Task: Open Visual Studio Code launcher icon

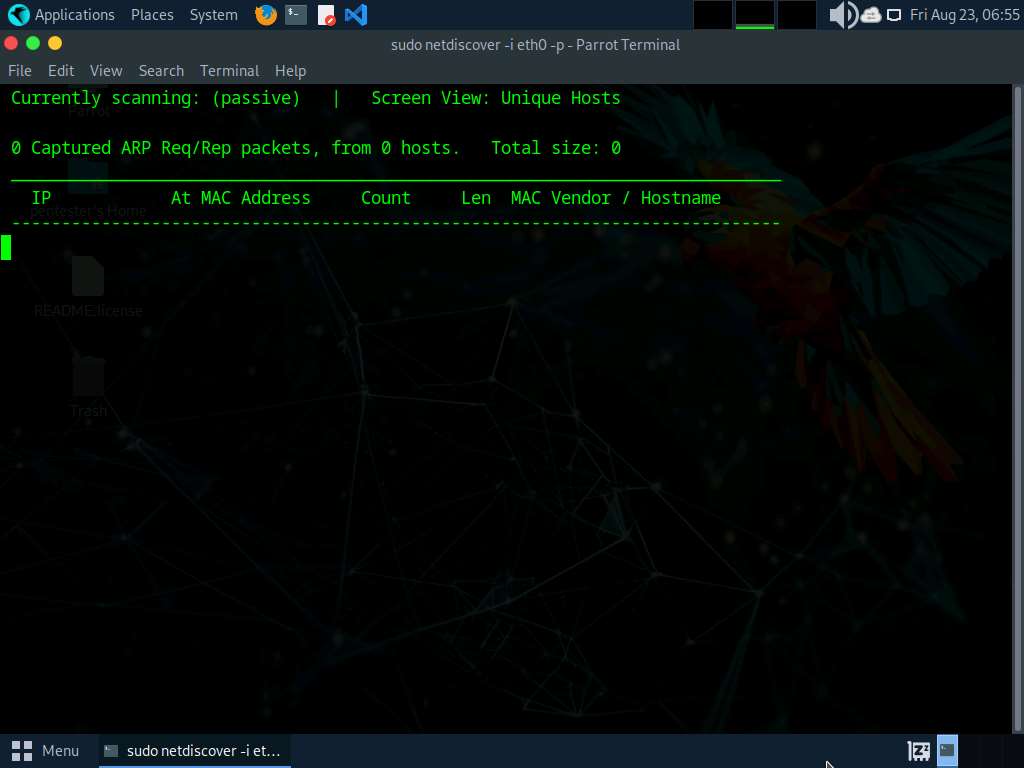Action: click(x=356, y=14)
